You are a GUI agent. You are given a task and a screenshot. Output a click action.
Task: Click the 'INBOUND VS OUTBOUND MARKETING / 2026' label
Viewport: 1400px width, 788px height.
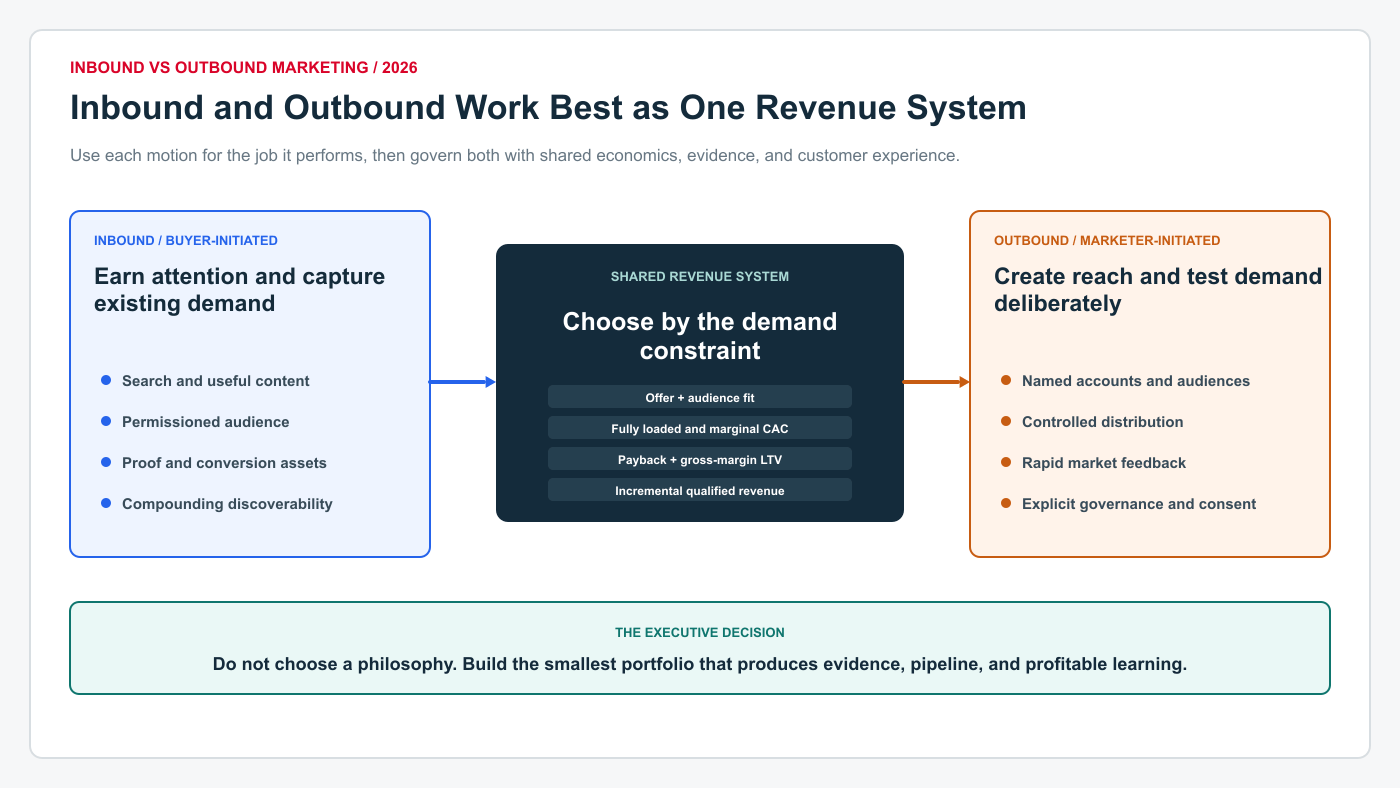click(x=244, y=68)
